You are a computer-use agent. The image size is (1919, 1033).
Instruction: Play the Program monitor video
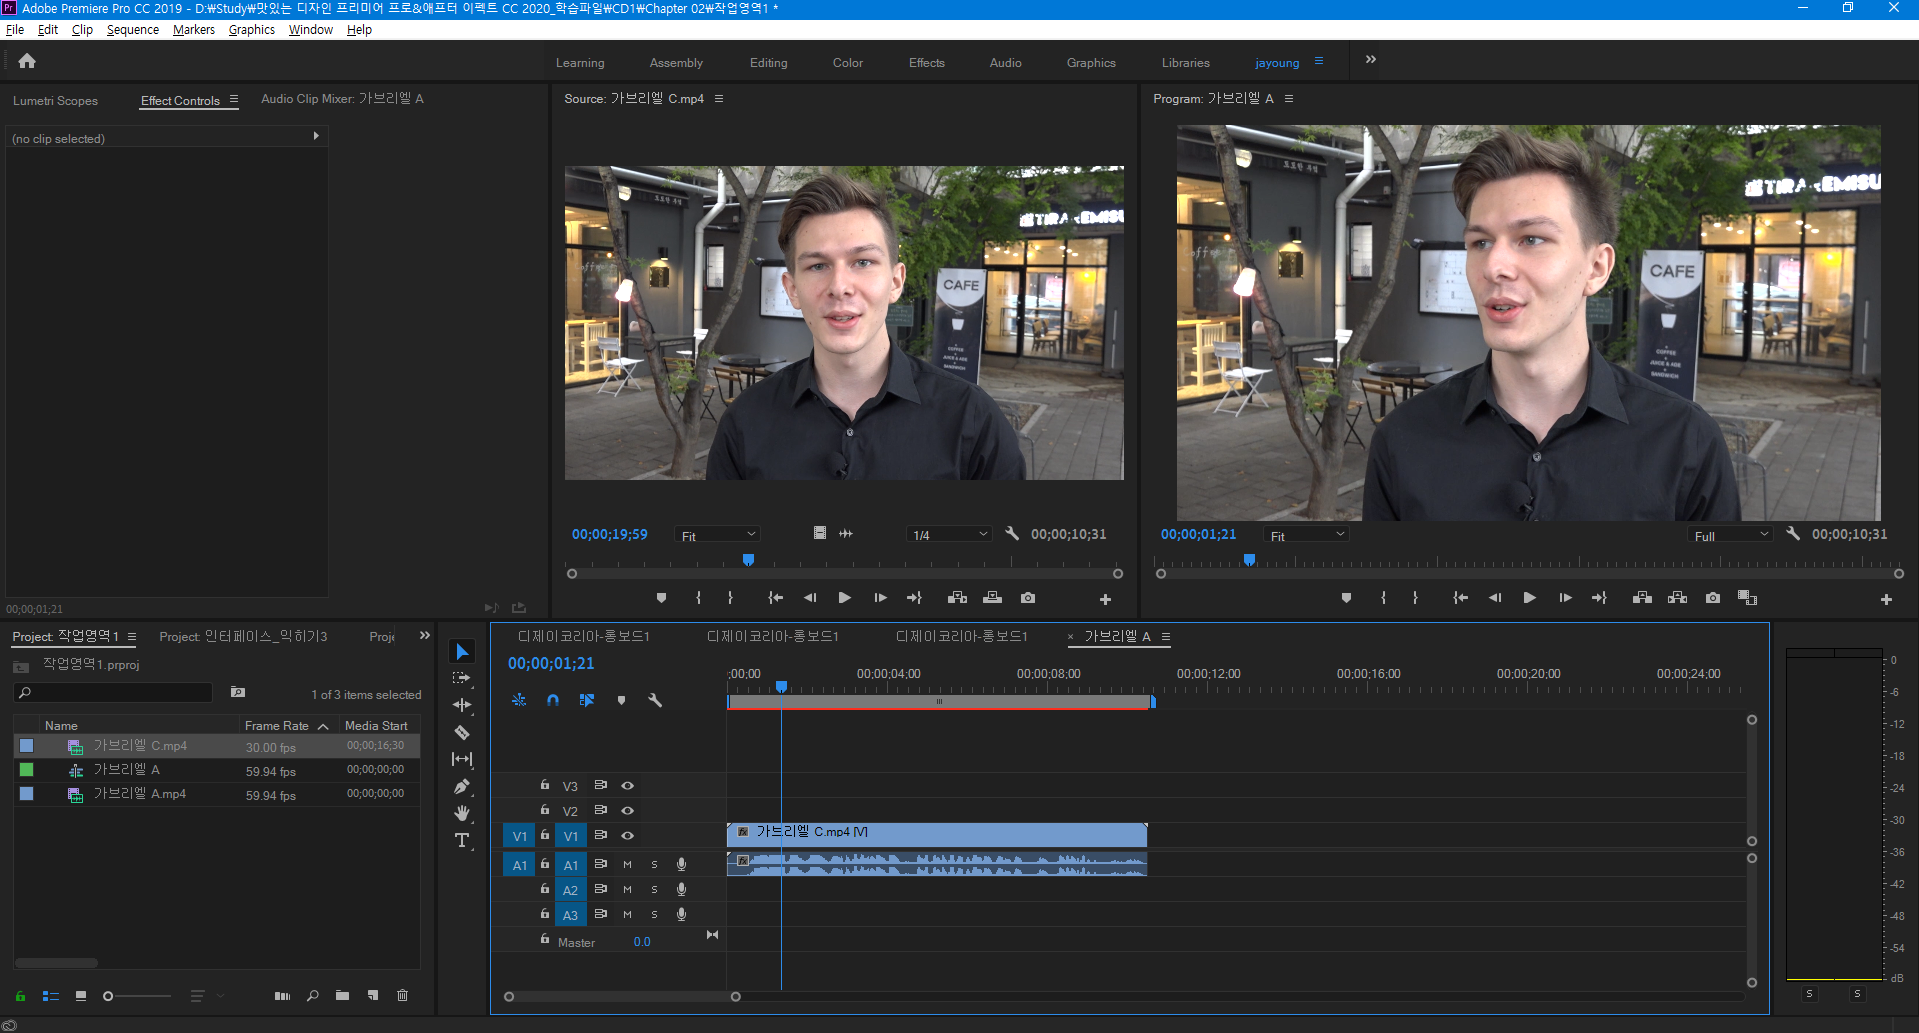1529,598
